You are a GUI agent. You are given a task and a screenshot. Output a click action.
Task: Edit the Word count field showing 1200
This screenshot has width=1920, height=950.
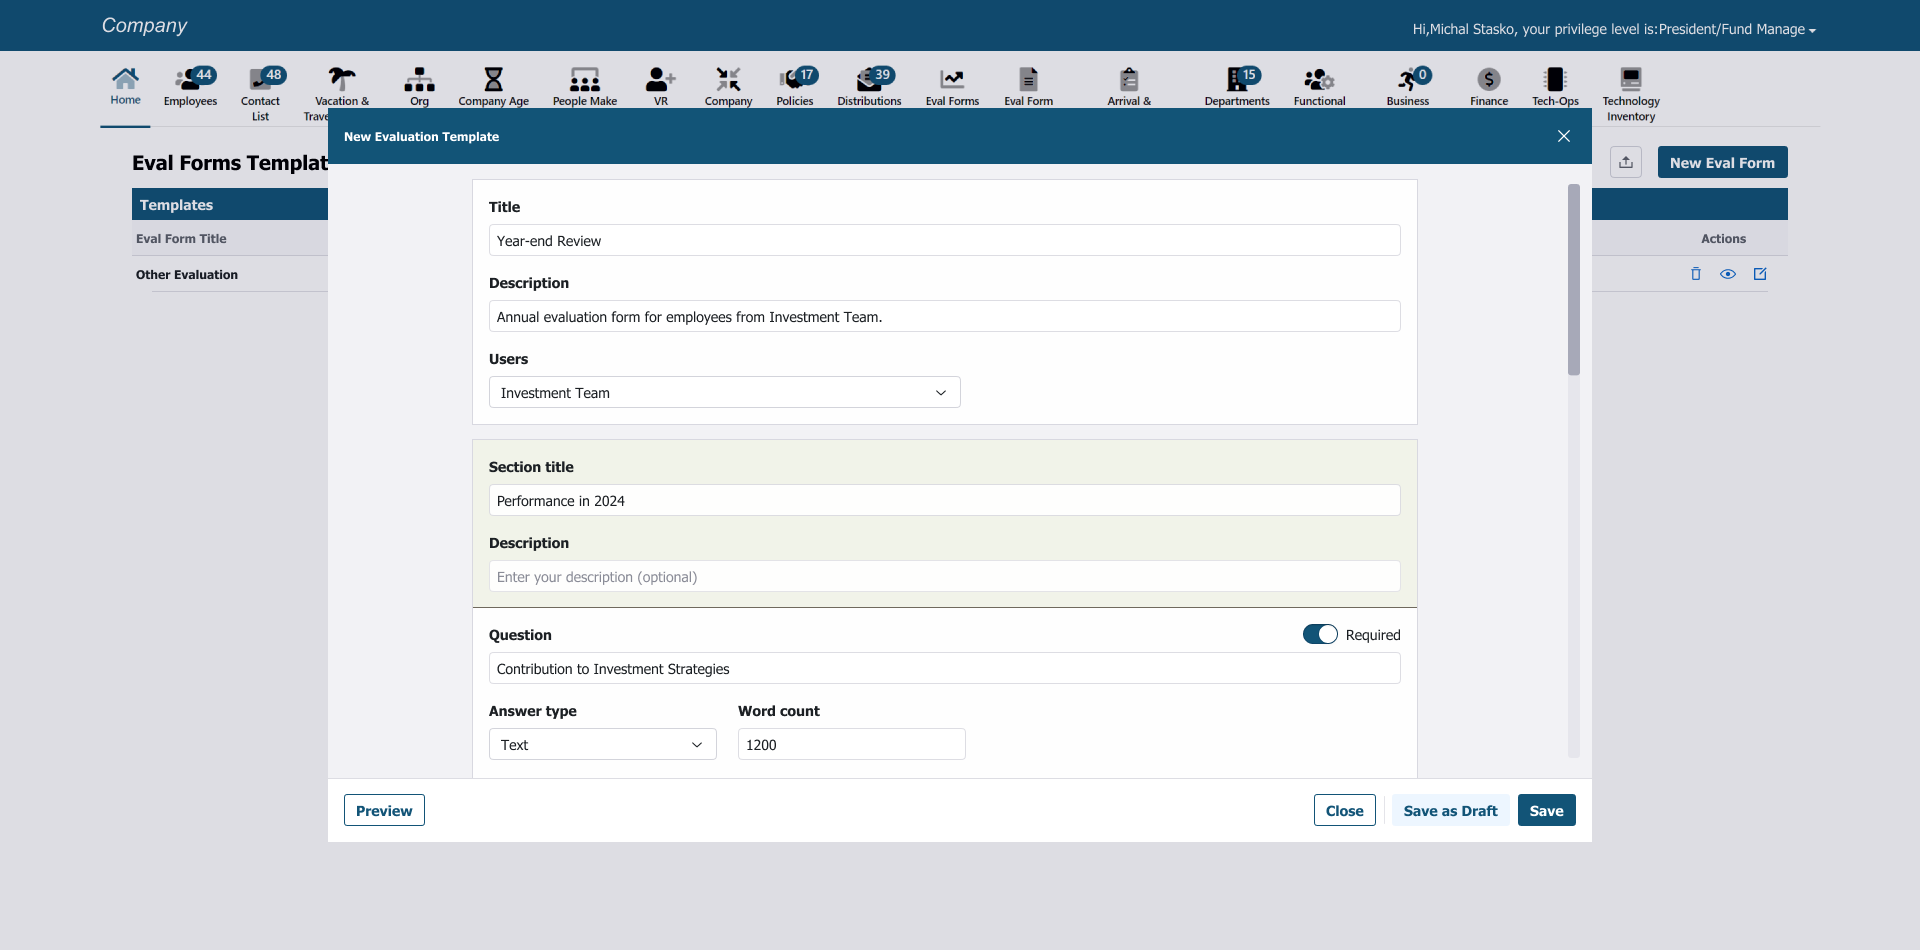[850, 744]
